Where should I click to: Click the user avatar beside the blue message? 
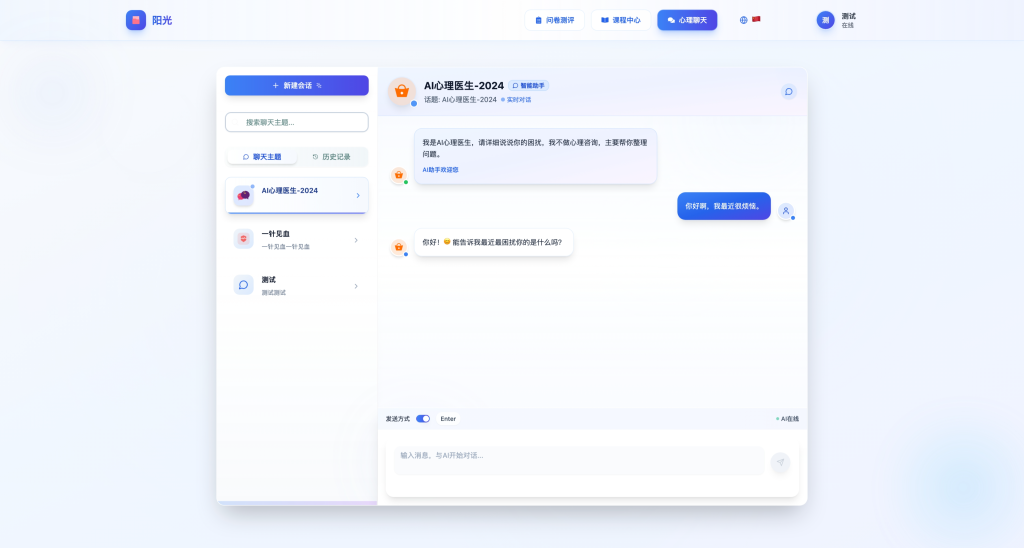786,211
